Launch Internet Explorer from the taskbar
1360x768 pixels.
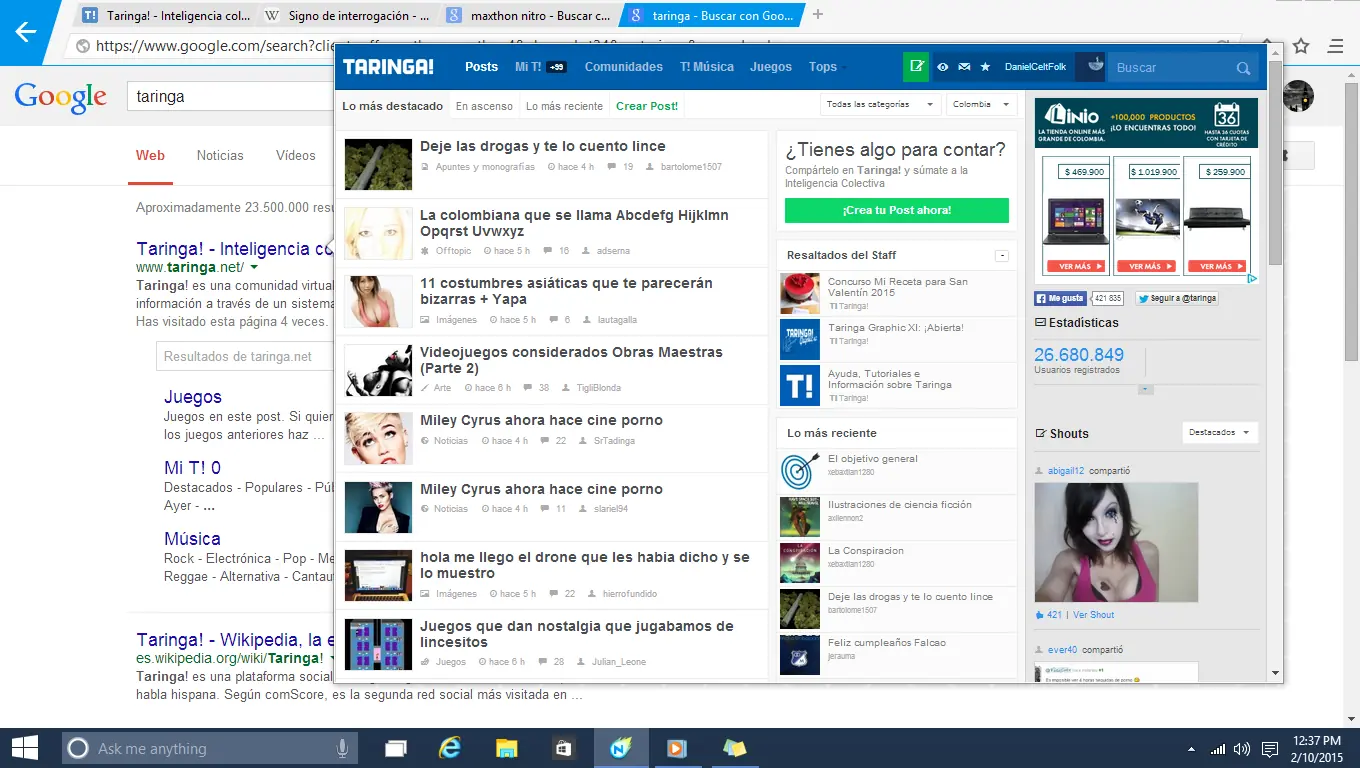pos(450,748)
